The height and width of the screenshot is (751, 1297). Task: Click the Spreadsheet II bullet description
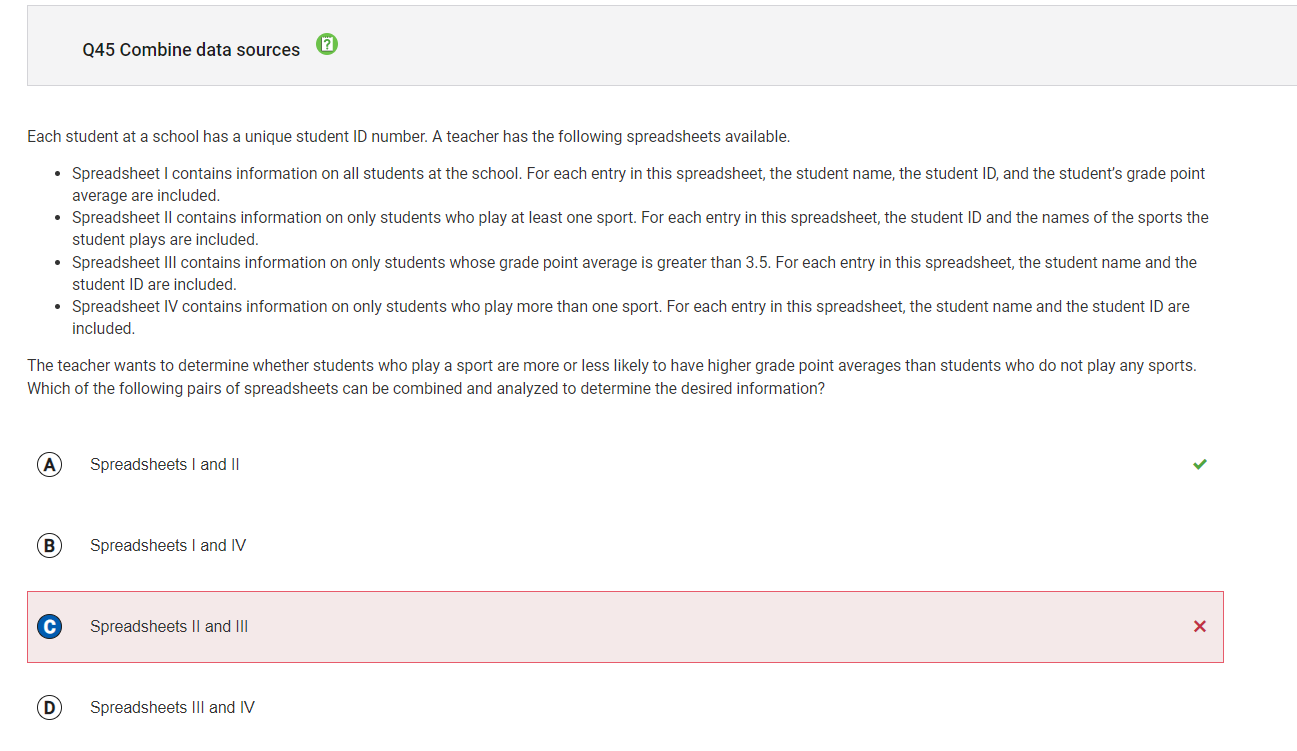click(x=640, y=228)
